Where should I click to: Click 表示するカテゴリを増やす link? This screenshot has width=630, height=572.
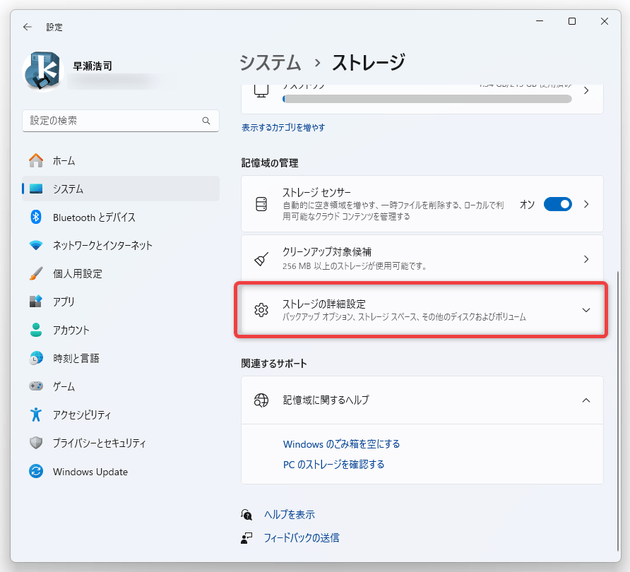283,128
